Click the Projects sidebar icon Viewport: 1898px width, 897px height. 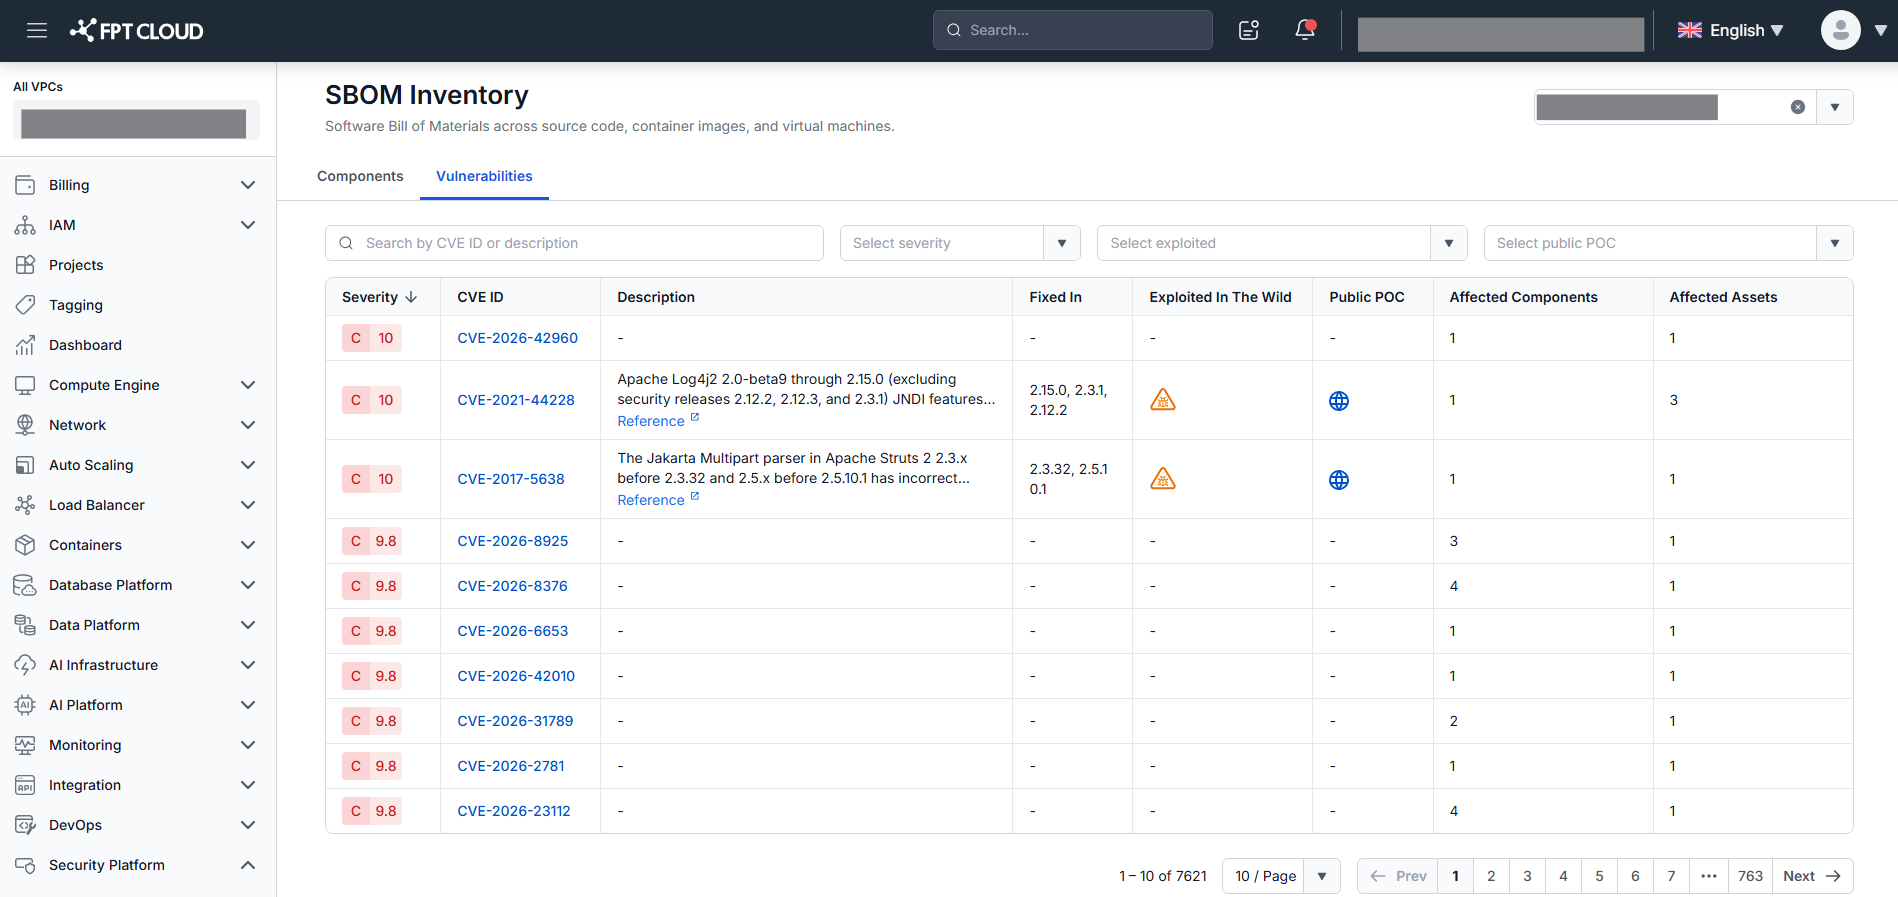tap(25, 265)
